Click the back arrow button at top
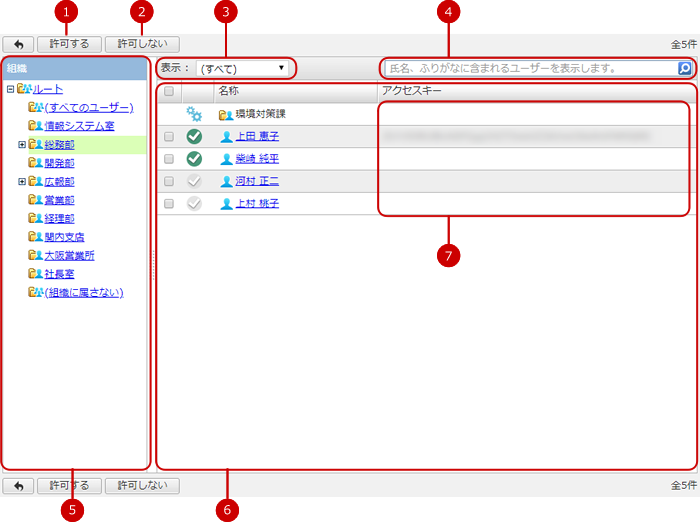Screen dimensions: 700x522 pos(18,44)
